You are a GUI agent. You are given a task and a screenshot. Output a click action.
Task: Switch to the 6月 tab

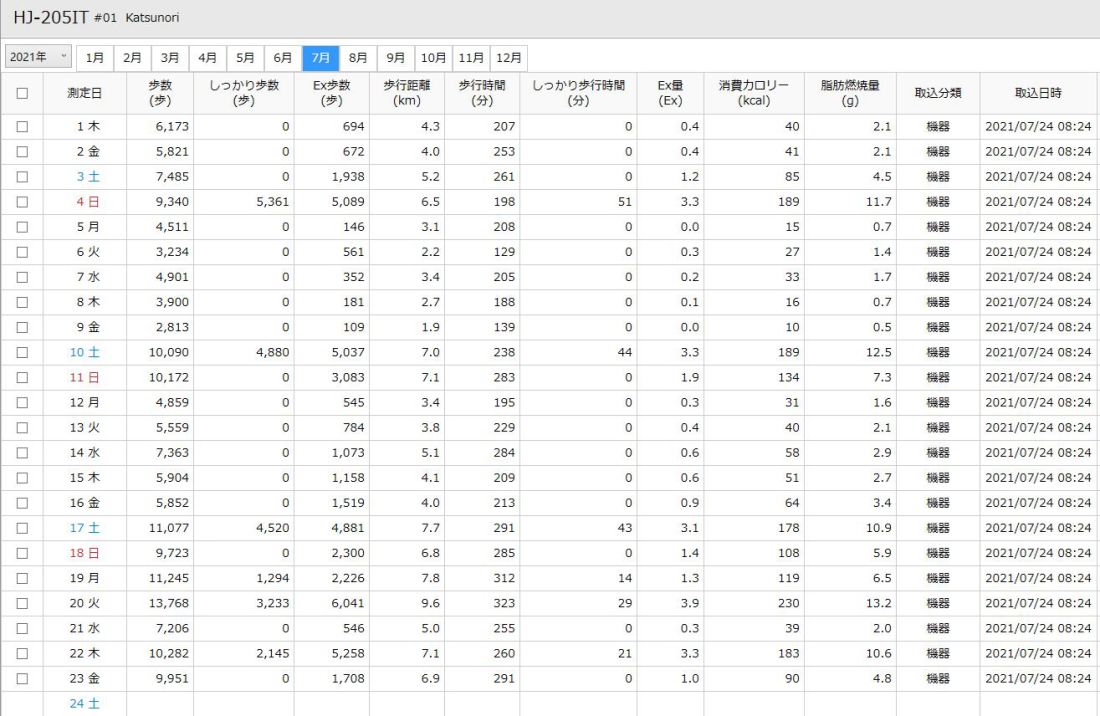click(x=283, y=58)
